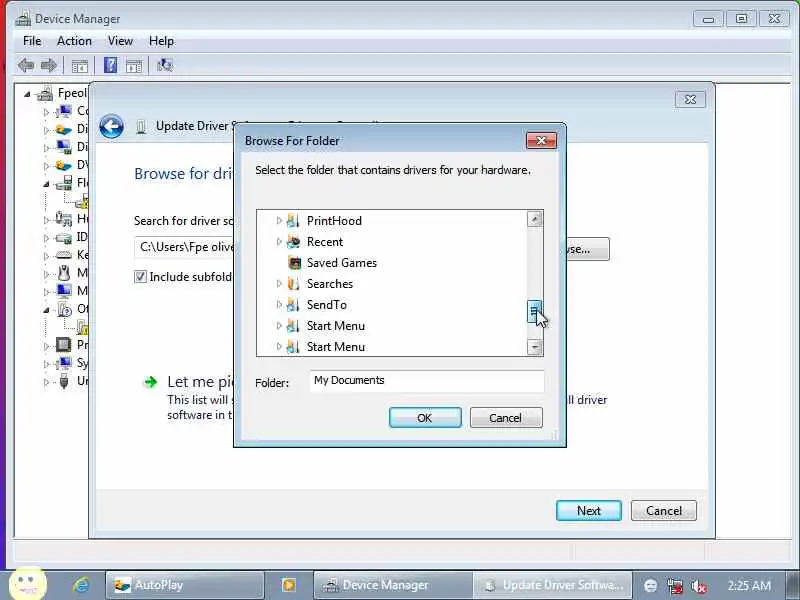
Task: Open the View menu
Action: [x=120, y=41]
